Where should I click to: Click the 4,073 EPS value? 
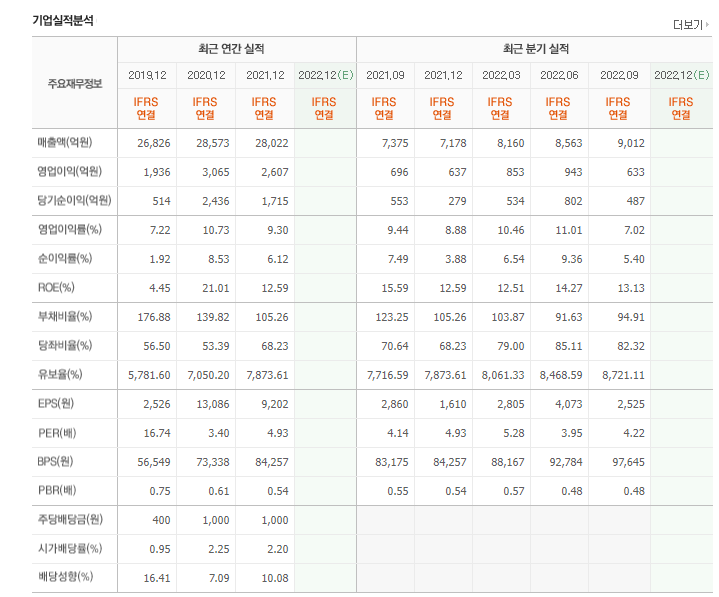pos(569,404)
